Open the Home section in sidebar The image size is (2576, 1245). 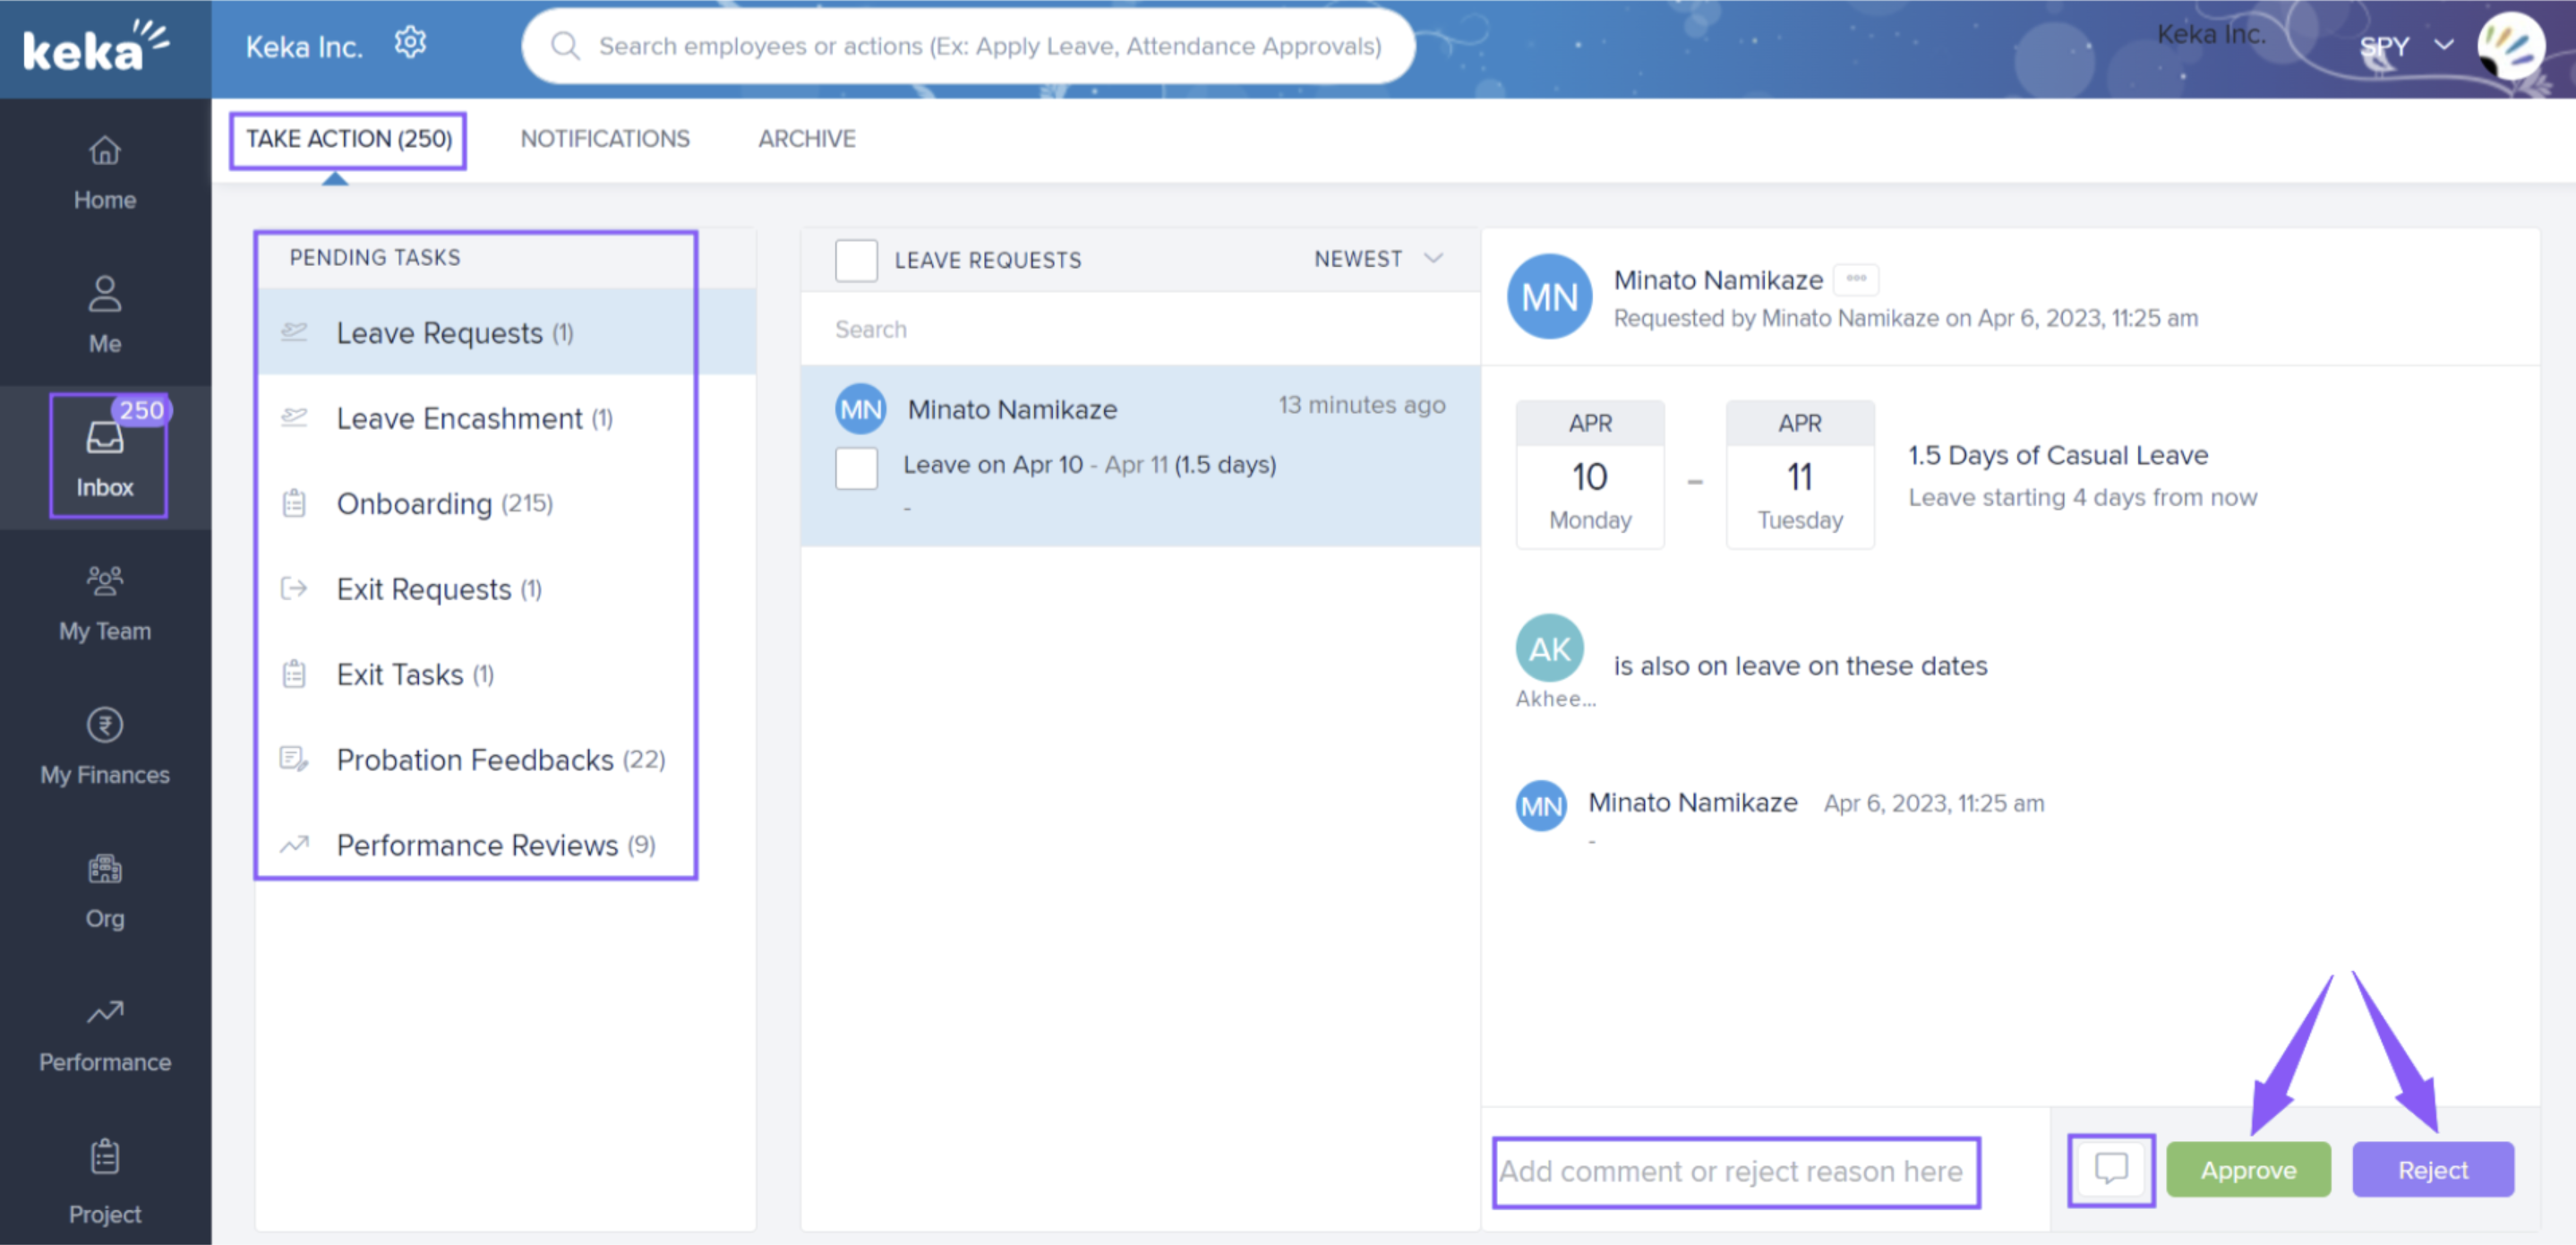[104, 172]
